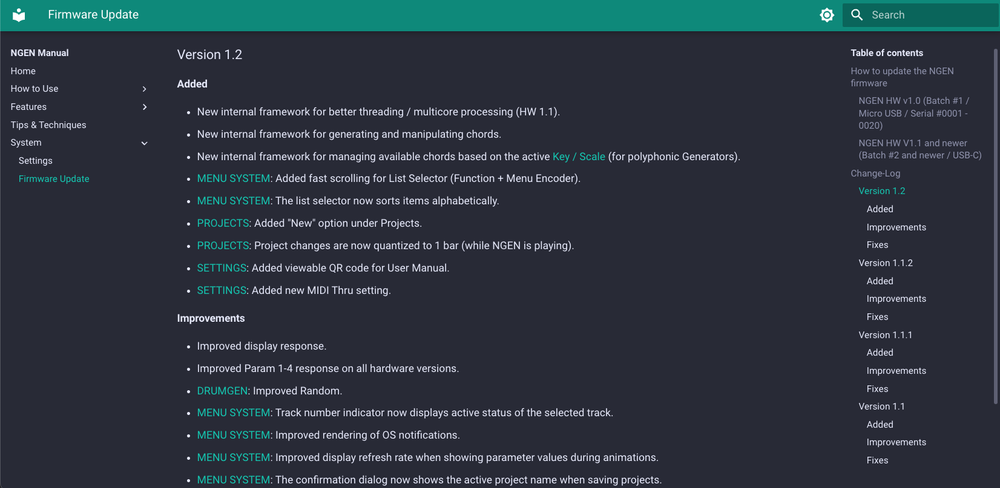Collapse the System section chevron
This screenshot has width=1000, height=488.
[x=145, y=143]
